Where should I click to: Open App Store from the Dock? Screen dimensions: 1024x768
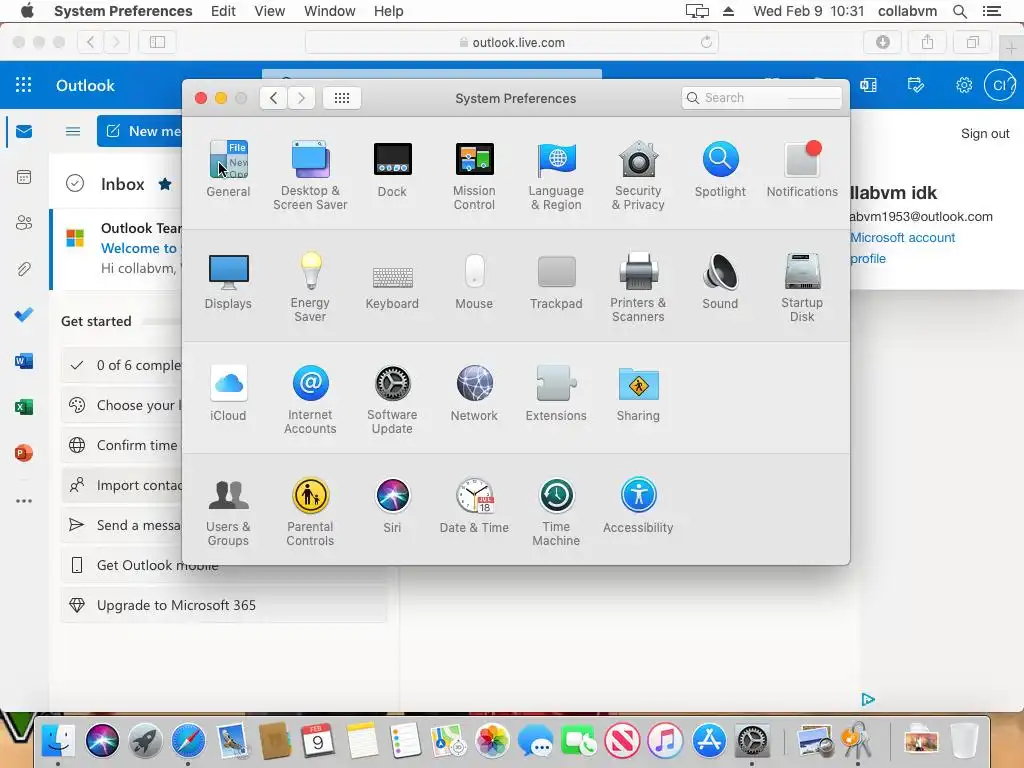(709, 741)
